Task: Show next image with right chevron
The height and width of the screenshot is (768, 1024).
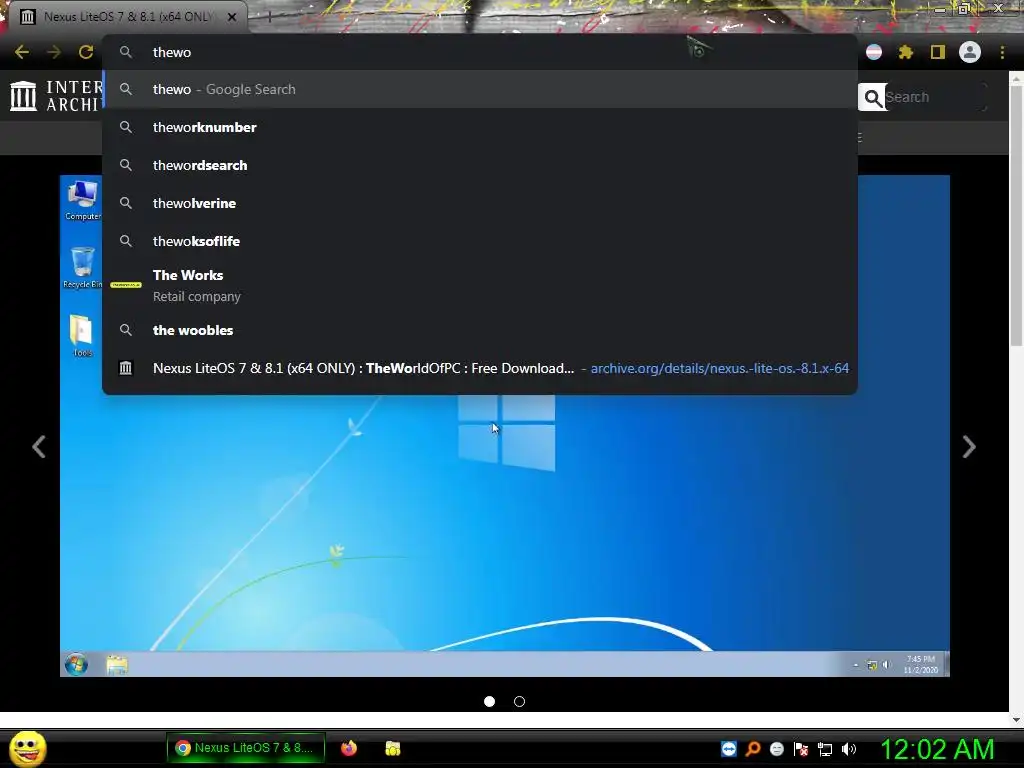Action: (x=969, y=447)
